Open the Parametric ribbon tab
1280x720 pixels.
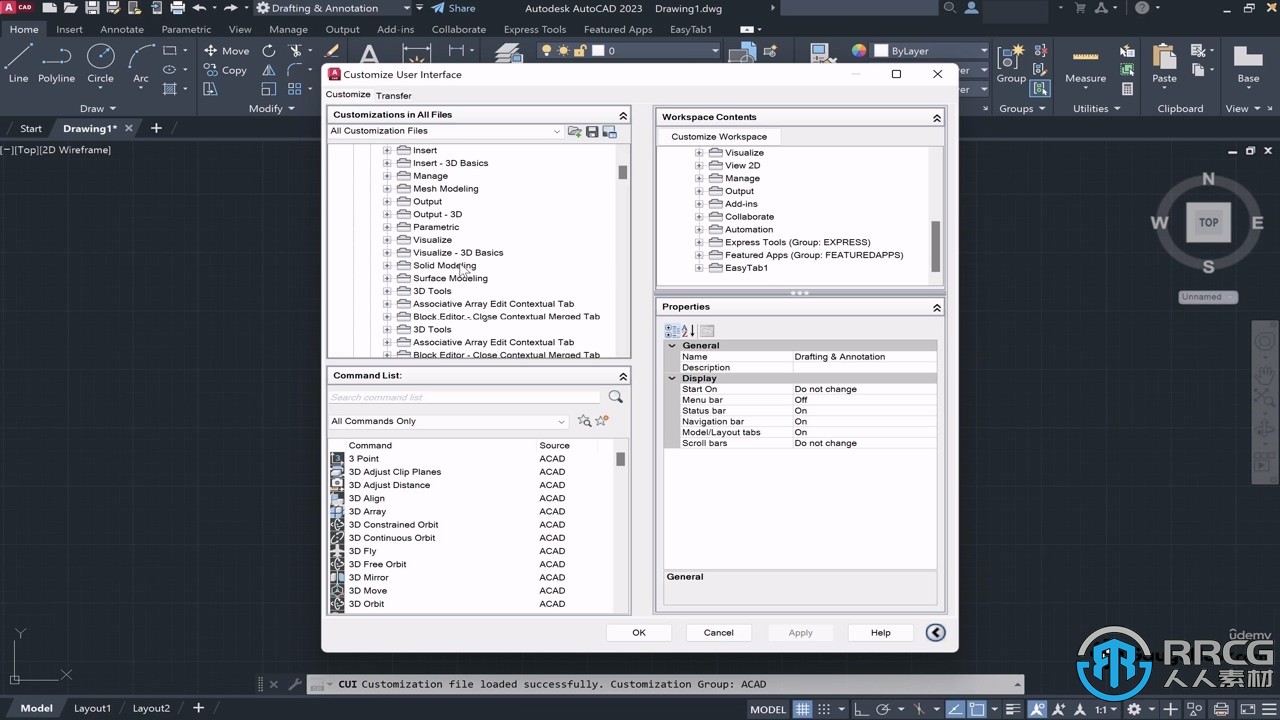(x=186, y=29)
